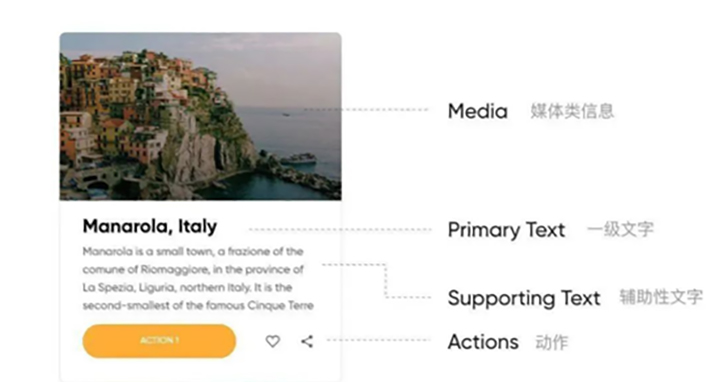Click the dotted line pointing to Media
This screenshot has width=720, height=382.
click(366, 110)
